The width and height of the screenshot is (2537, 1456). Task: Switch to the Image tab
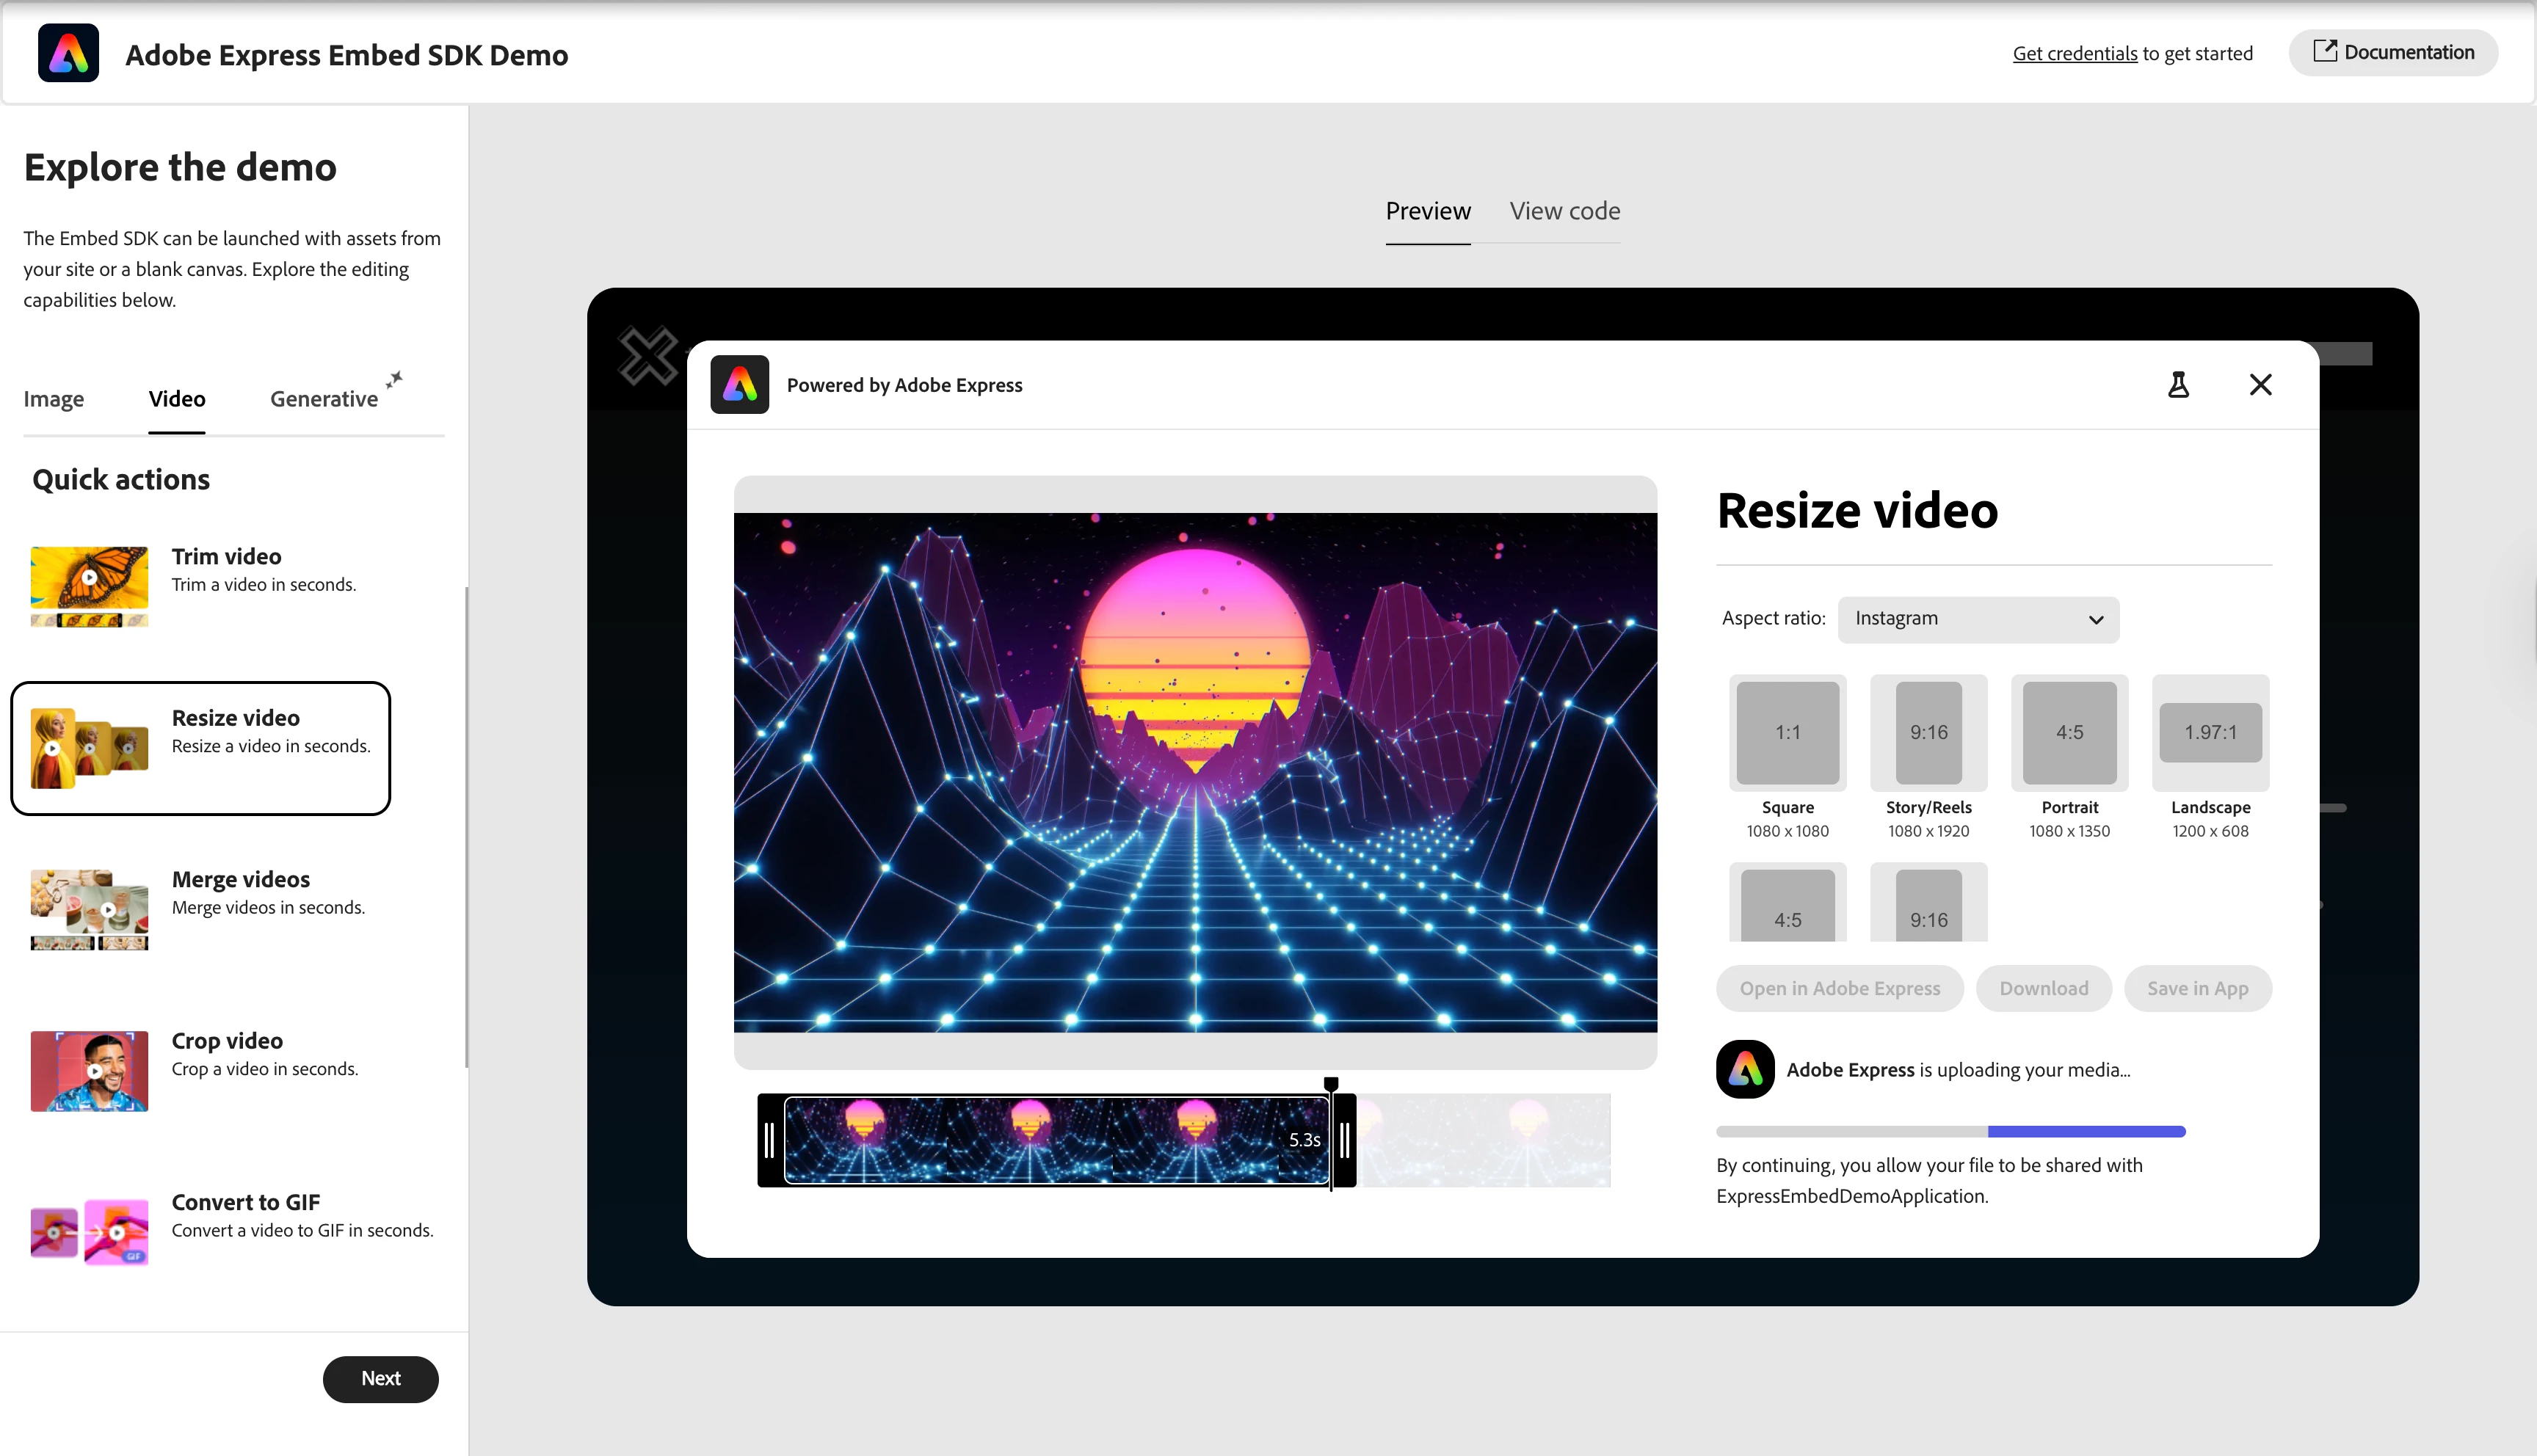(x=54, y=399)
